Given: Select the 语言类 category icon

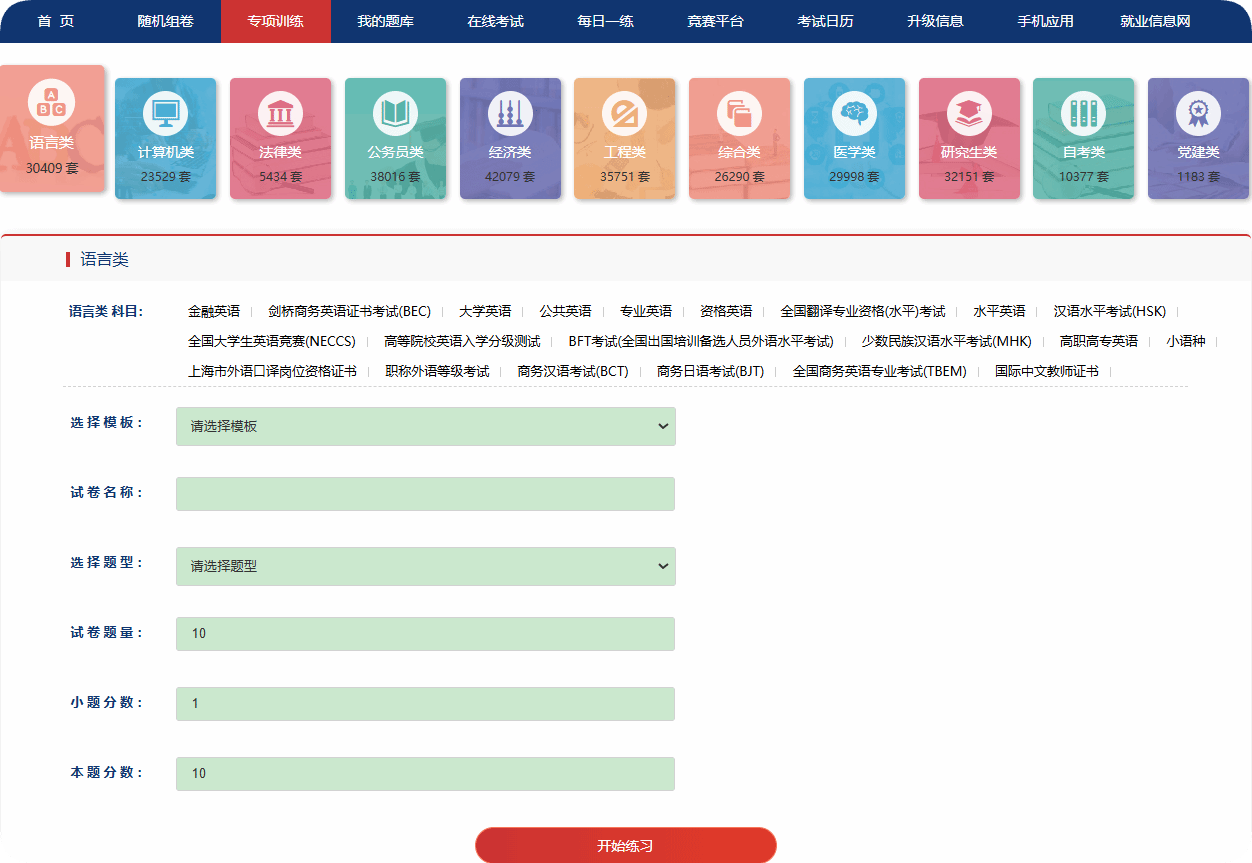Looking at the screenshot, I should (x=50, y=103).
